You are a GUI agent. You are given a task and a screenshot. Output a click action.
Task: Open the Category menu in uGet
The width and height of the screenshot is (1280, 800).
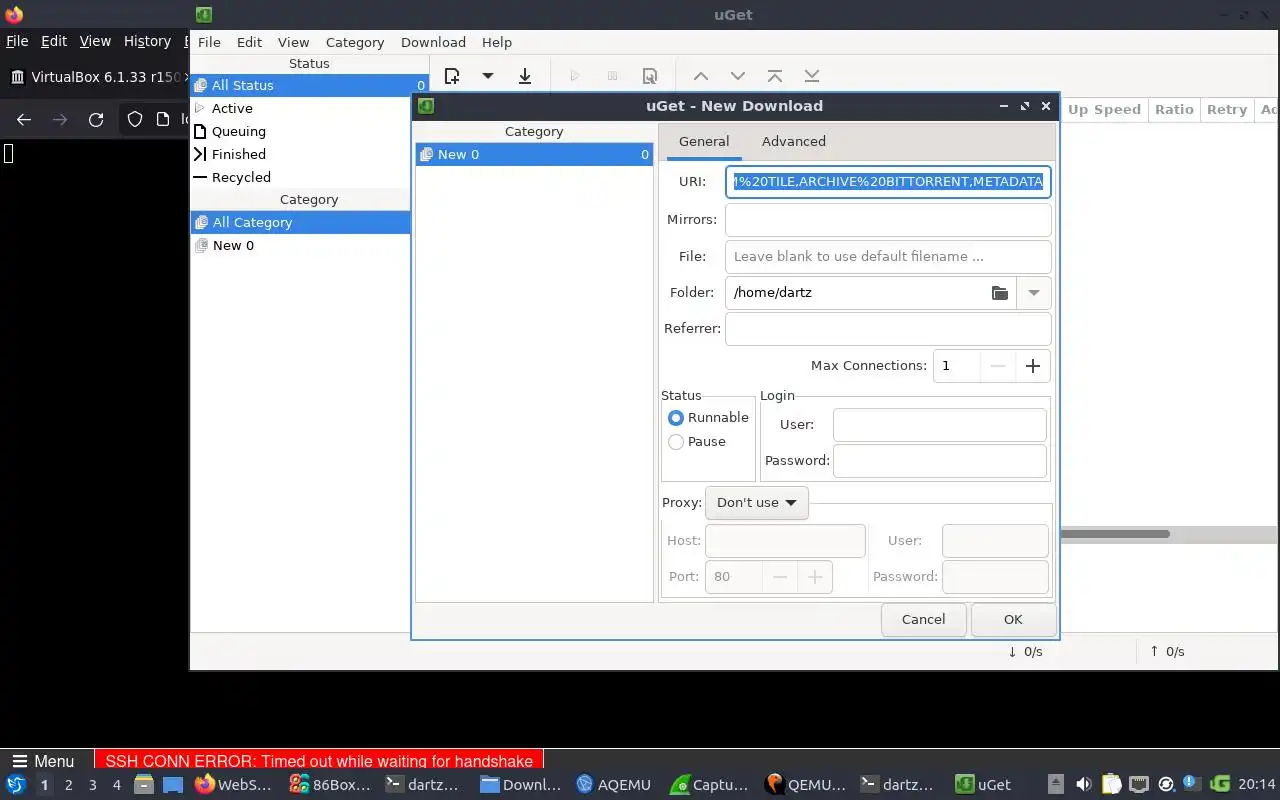pyautogui.click(x=355, y=42)
